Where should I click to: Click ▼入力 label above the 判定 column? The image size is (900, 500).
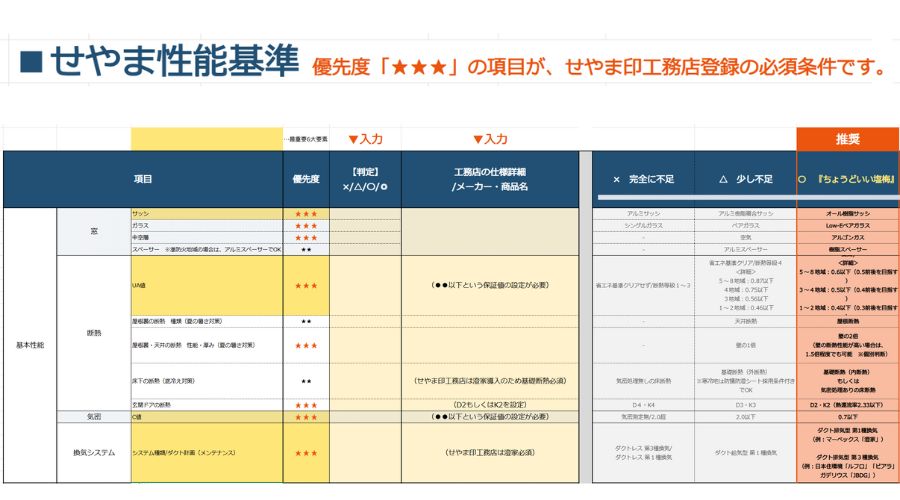click(365, 139)
